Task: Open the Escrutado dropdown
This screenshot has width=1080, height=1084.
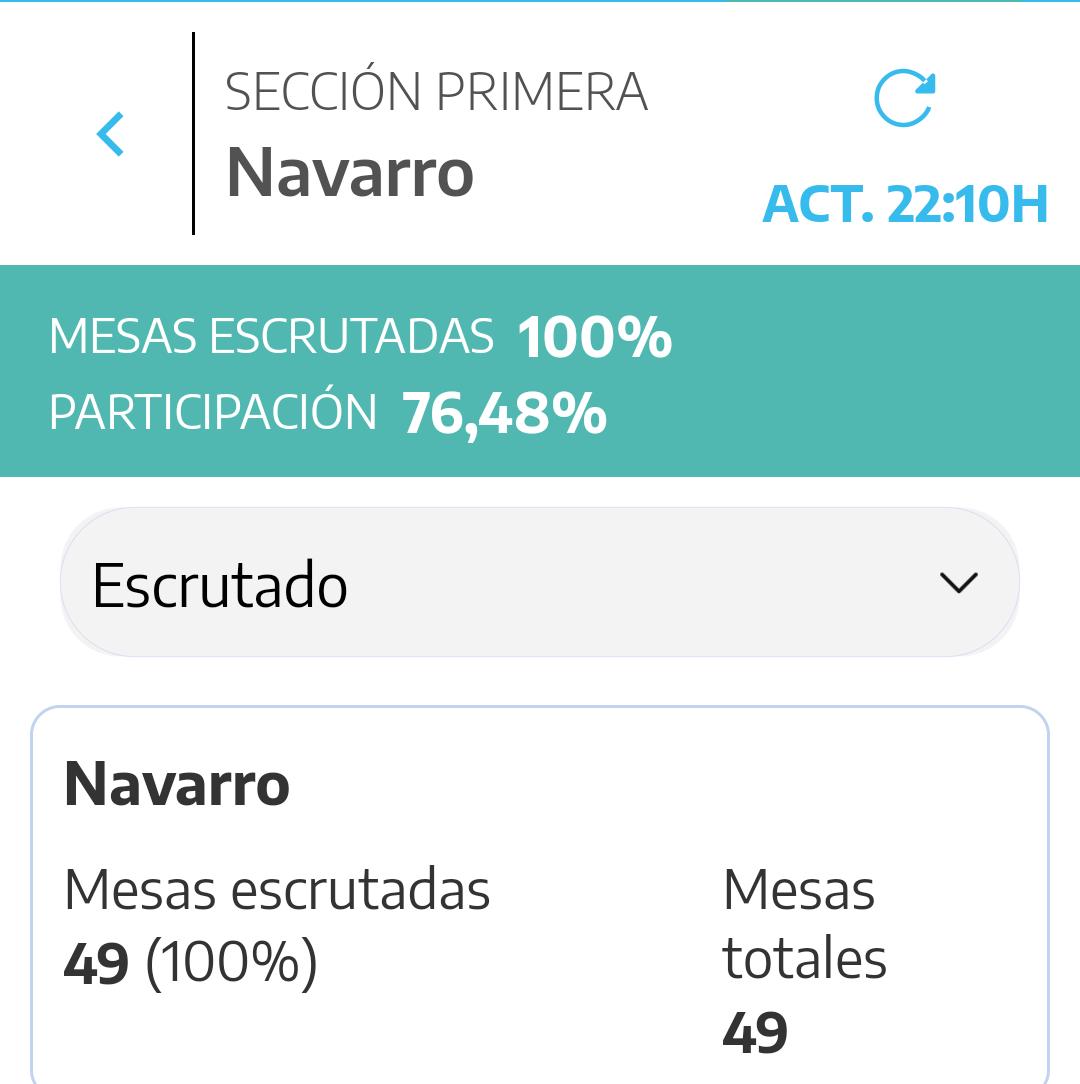Action: pyautogui.click(x=540, y=583)
